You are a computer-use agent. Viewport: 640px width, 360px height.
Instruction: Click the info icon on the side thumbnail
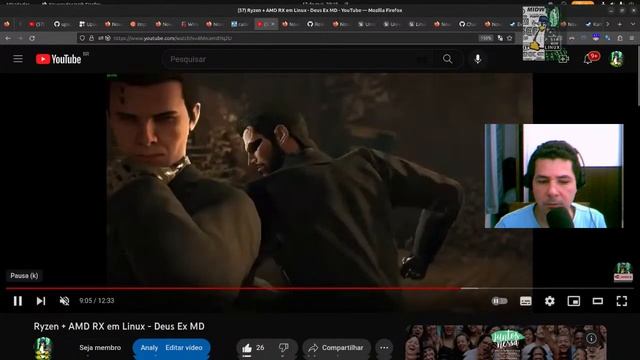[591, 338]
